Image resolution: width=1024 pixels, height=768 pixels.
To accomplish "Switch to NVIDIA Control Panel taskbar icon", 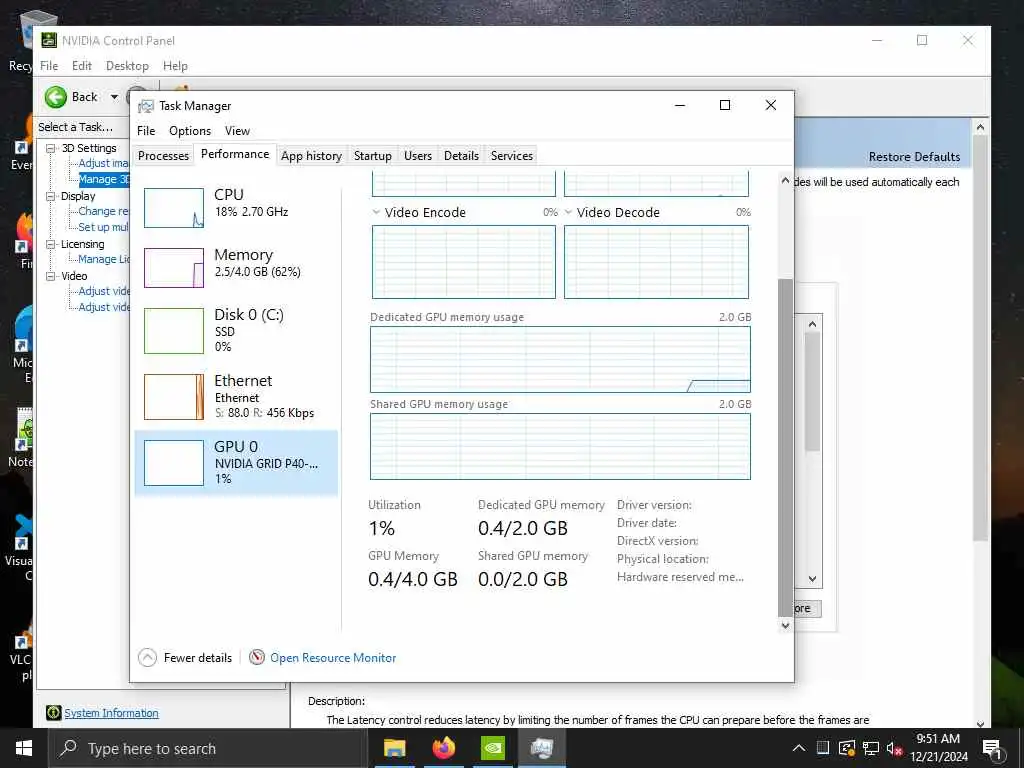I will pos(492,748).
